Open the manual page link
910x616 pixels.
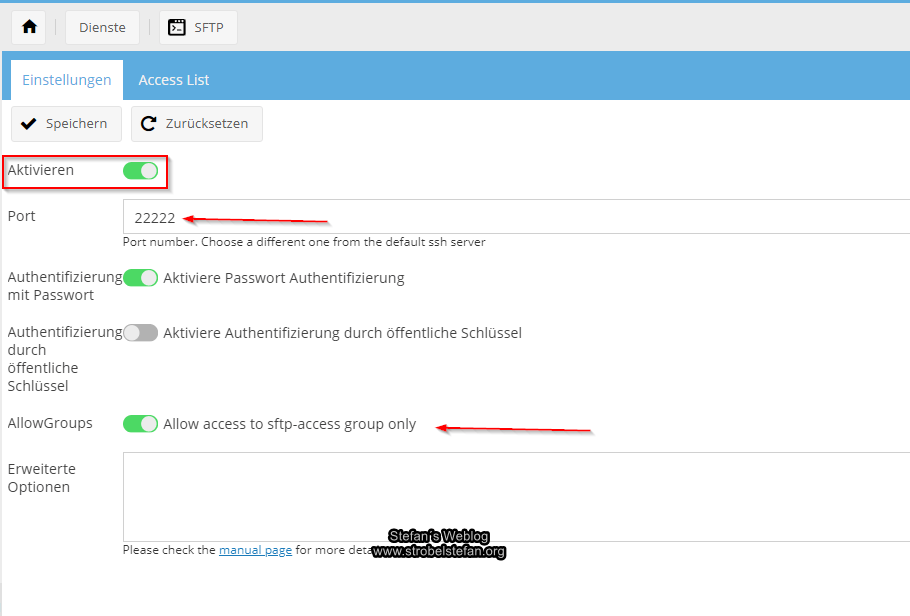(x=255, y=550)
